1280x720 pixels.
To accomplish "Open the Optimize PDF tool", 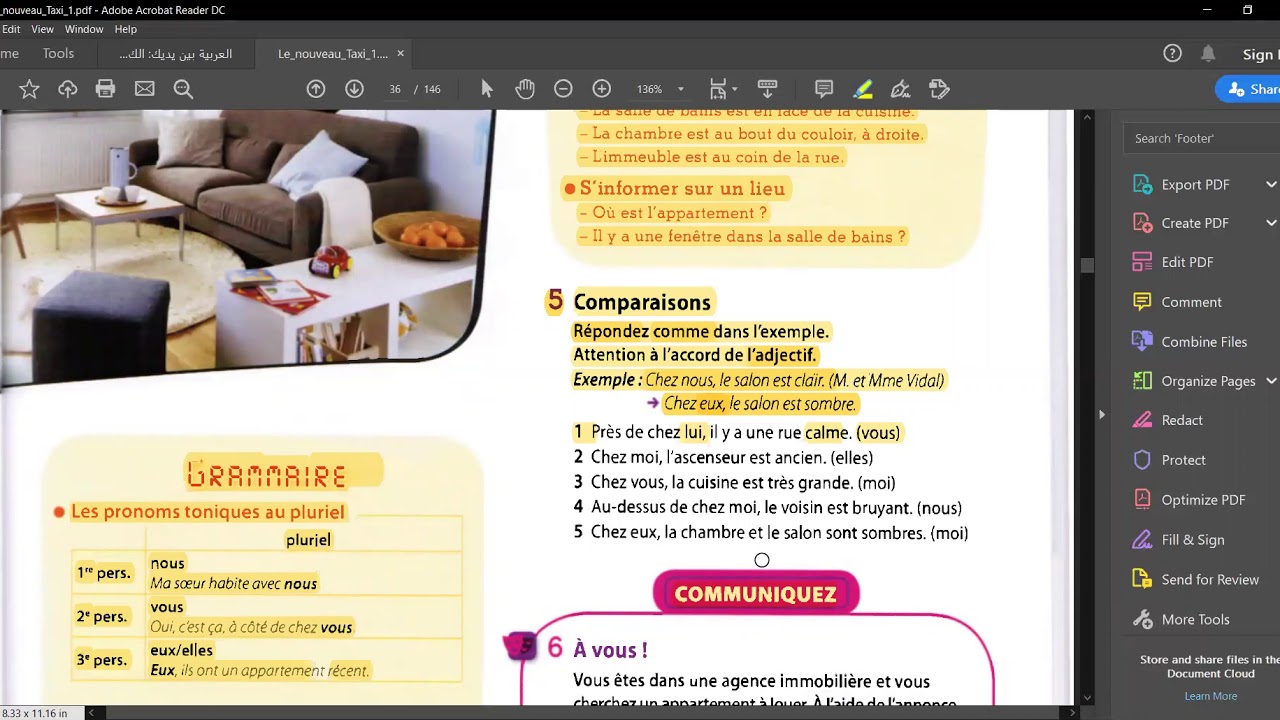I will (1203, 500).
